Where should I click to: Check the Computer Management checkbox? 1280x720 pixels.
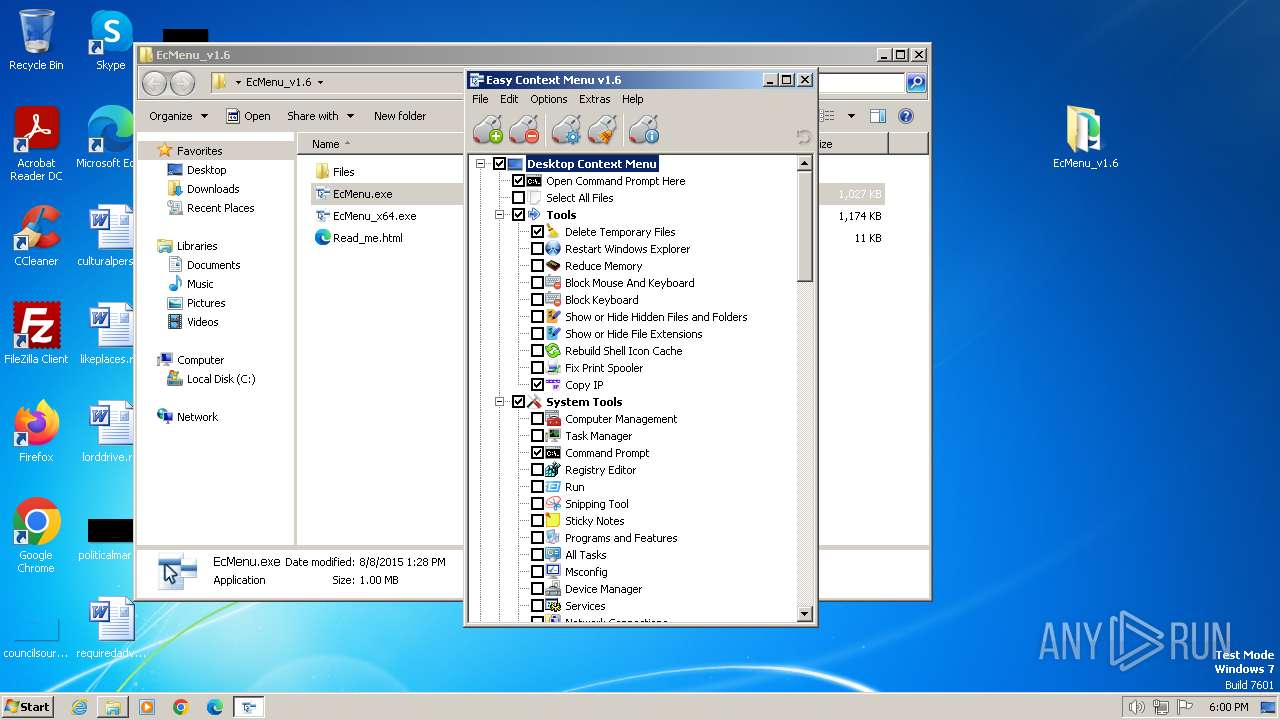[537, 419]
